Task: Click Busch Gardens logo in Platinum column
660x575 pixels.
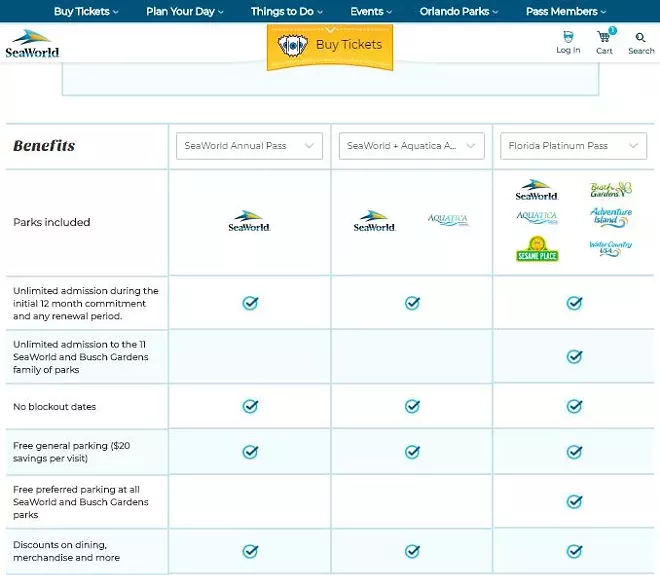Action: point(611,189)
